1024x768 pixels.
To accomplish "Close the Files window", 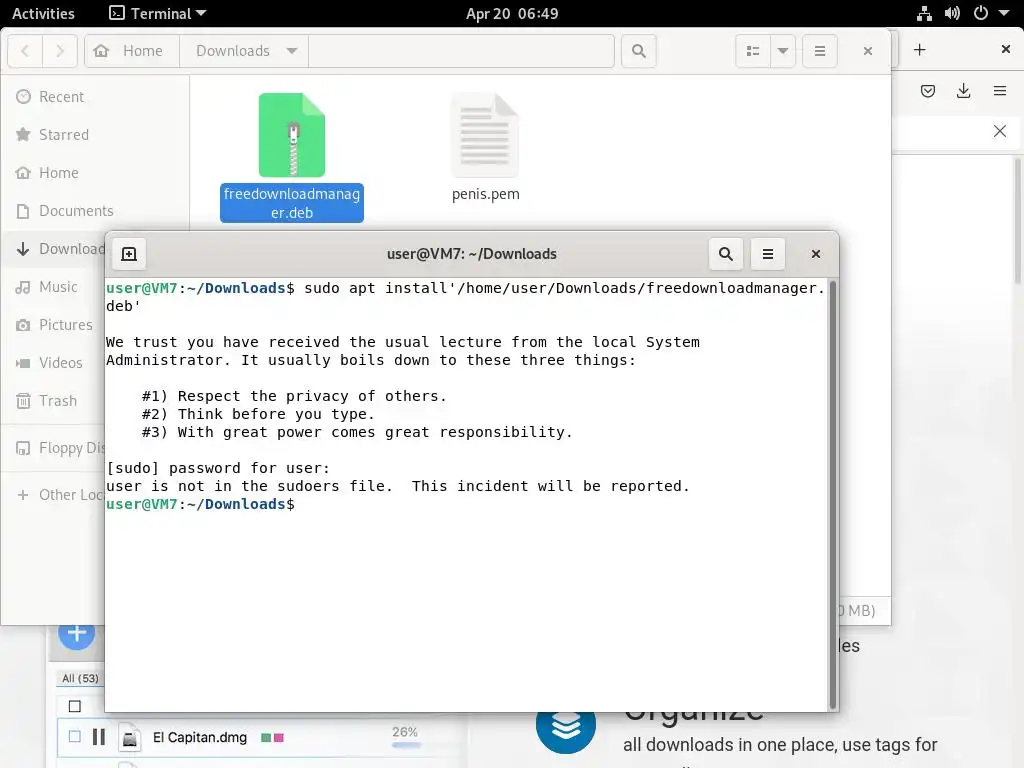I will coord(868,51).
